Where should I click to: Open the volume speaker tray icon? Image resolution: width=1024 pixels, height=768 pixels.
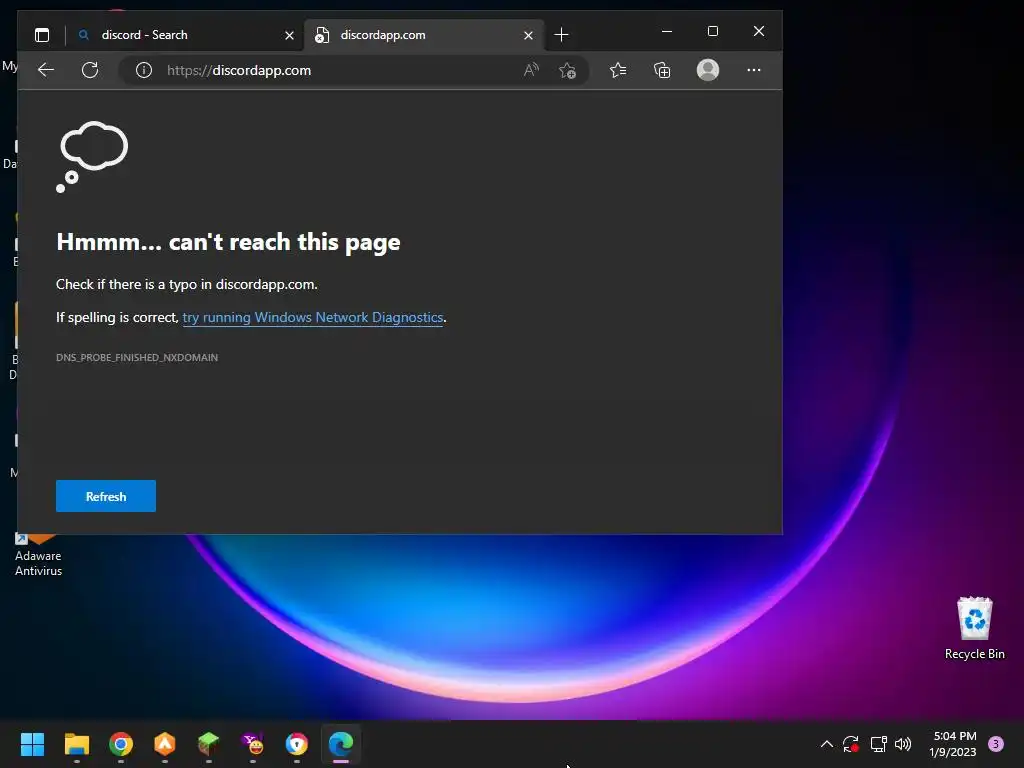click(903, 744)
